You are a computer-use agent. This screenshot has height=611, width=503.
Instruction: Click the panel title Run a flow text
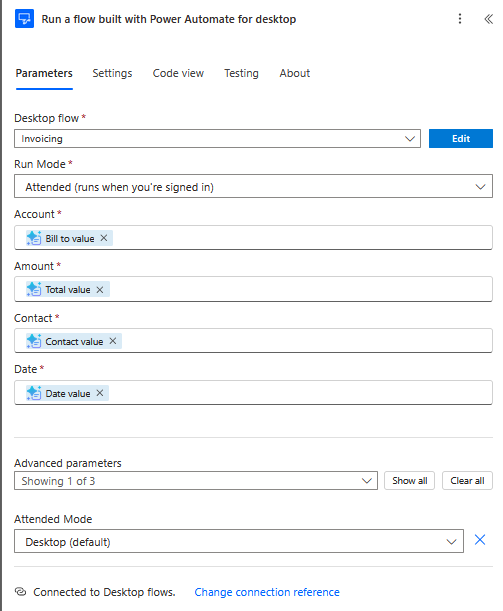(169, 19)
